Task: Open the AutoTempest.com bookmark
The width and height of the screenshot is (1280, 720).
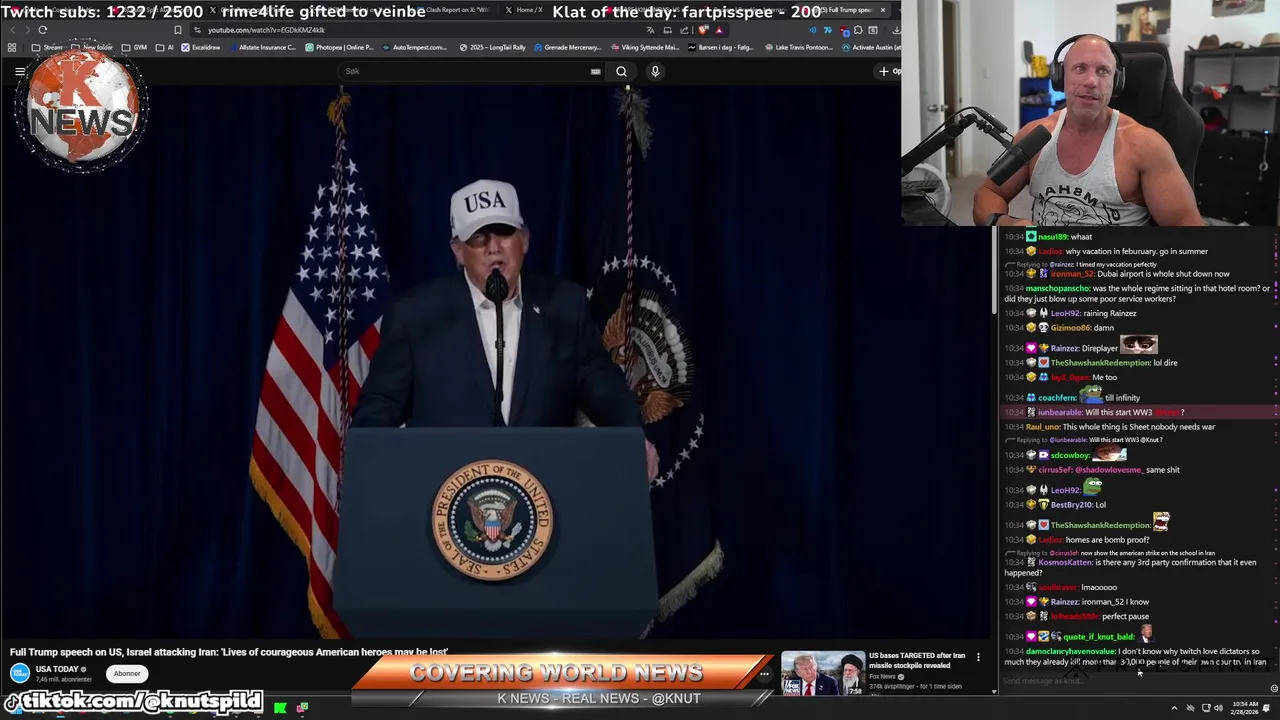Action: click(x=414, y=47)
